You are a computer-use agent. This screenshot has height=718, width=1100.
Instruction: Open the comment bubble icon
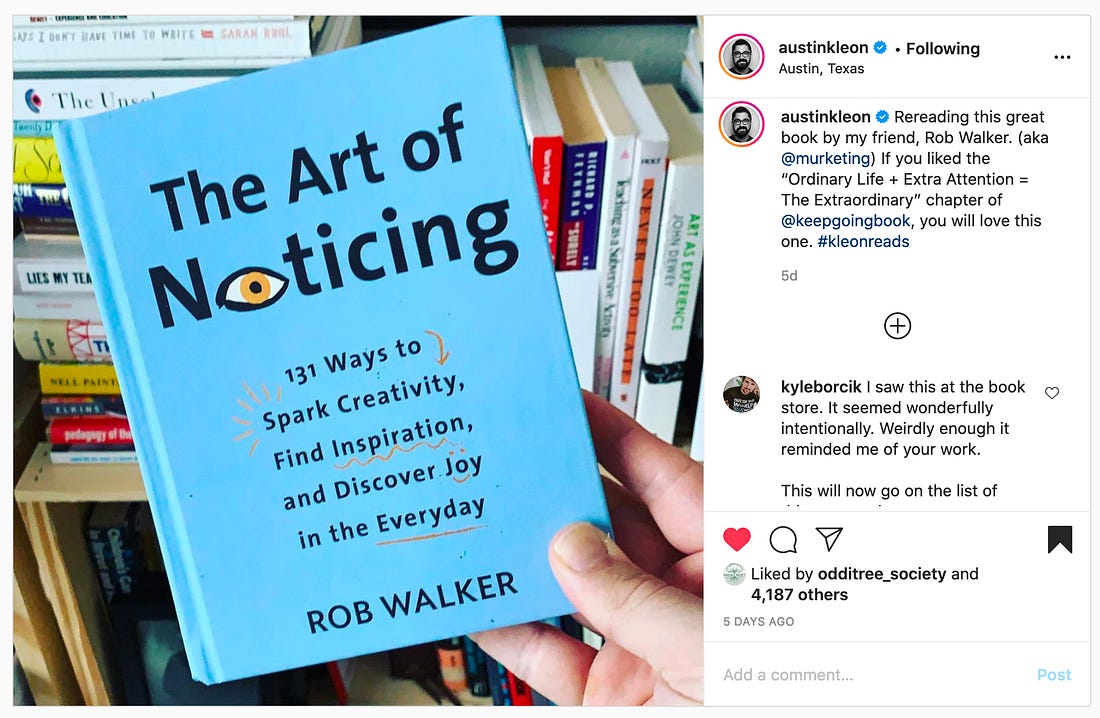point(783,540)
